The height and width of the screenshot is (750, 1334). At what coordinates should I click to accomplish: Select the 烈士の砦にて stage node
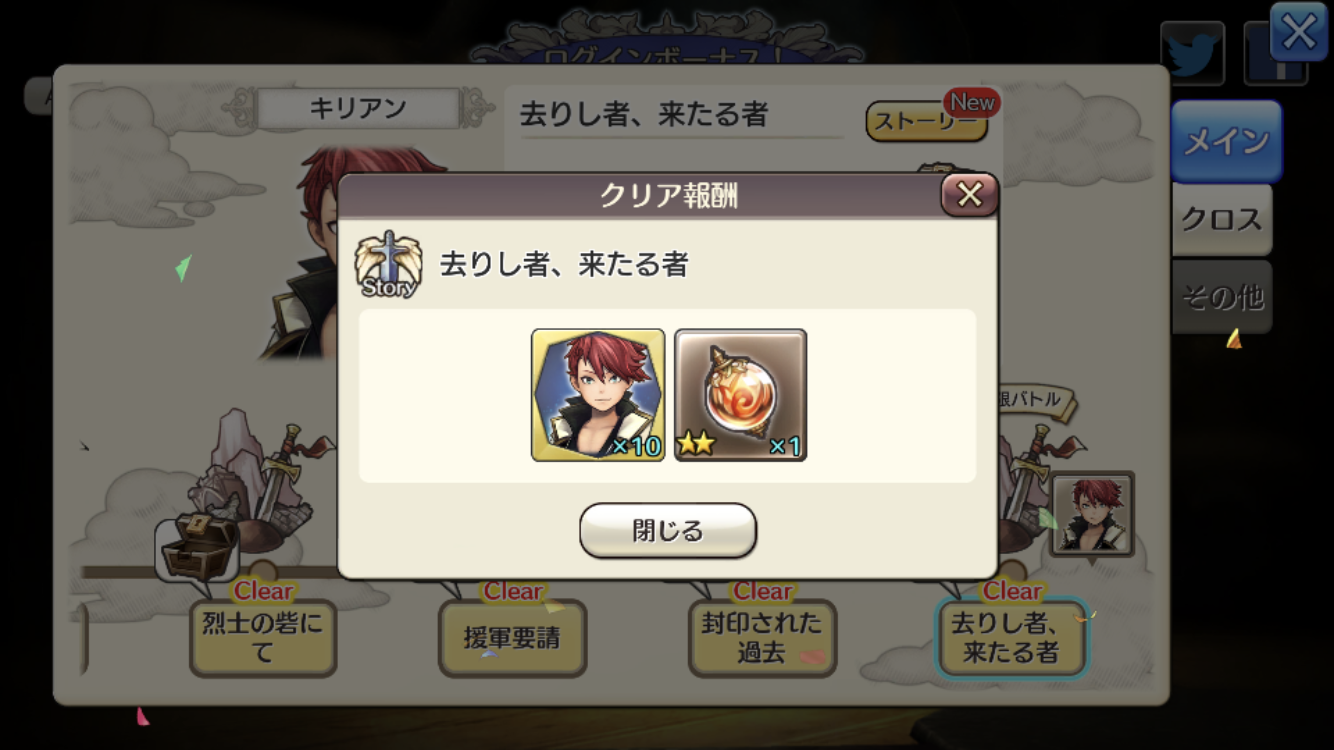click(x=263, y=638)
